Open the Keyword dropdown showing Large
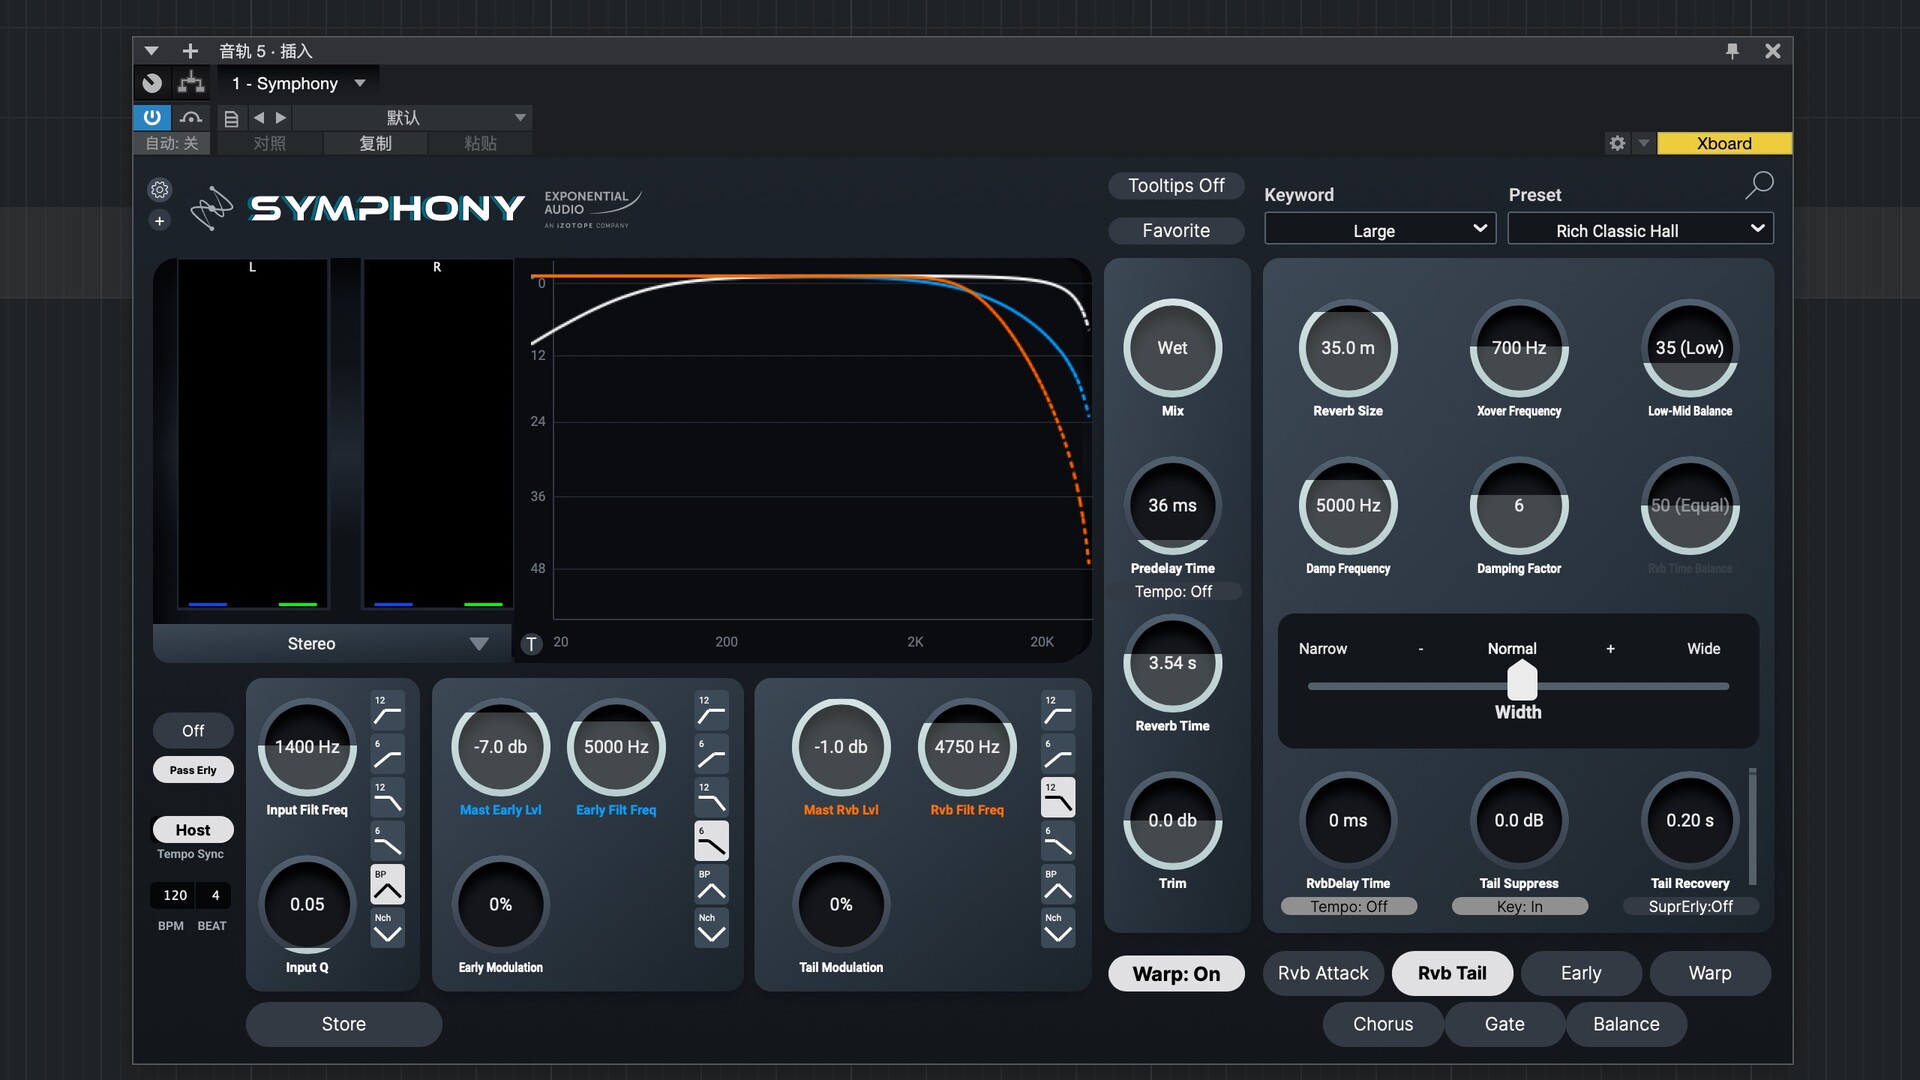 1379,231
